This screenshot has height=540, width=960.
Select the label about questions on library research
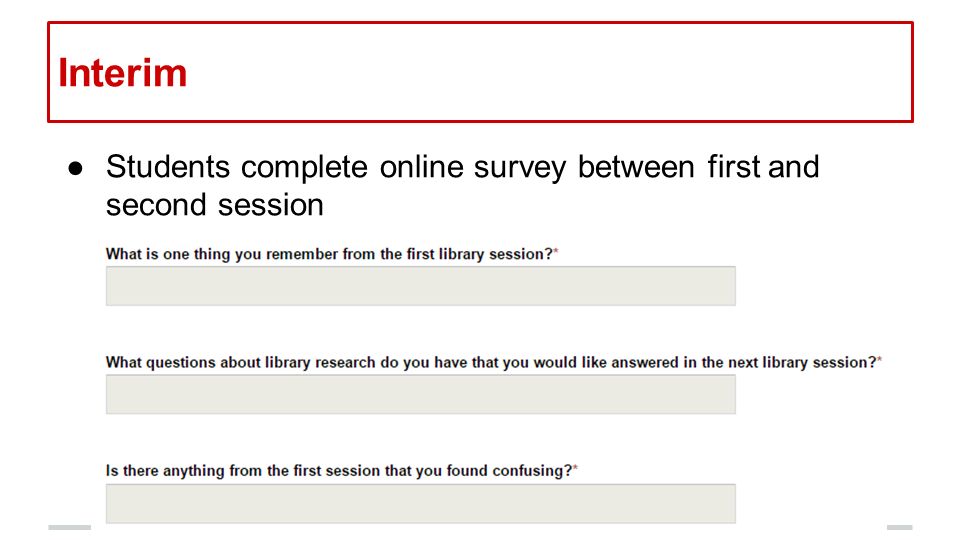click(x=491, y=362)
